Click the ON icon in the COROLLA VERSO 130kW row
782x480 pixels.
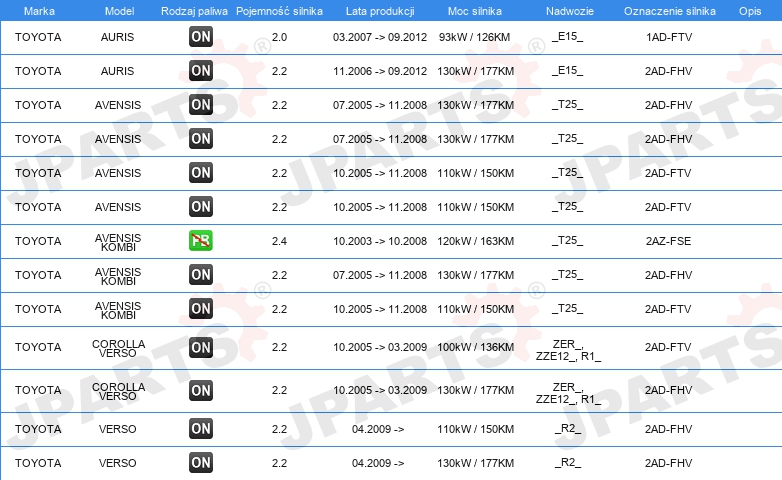point(201,390)
